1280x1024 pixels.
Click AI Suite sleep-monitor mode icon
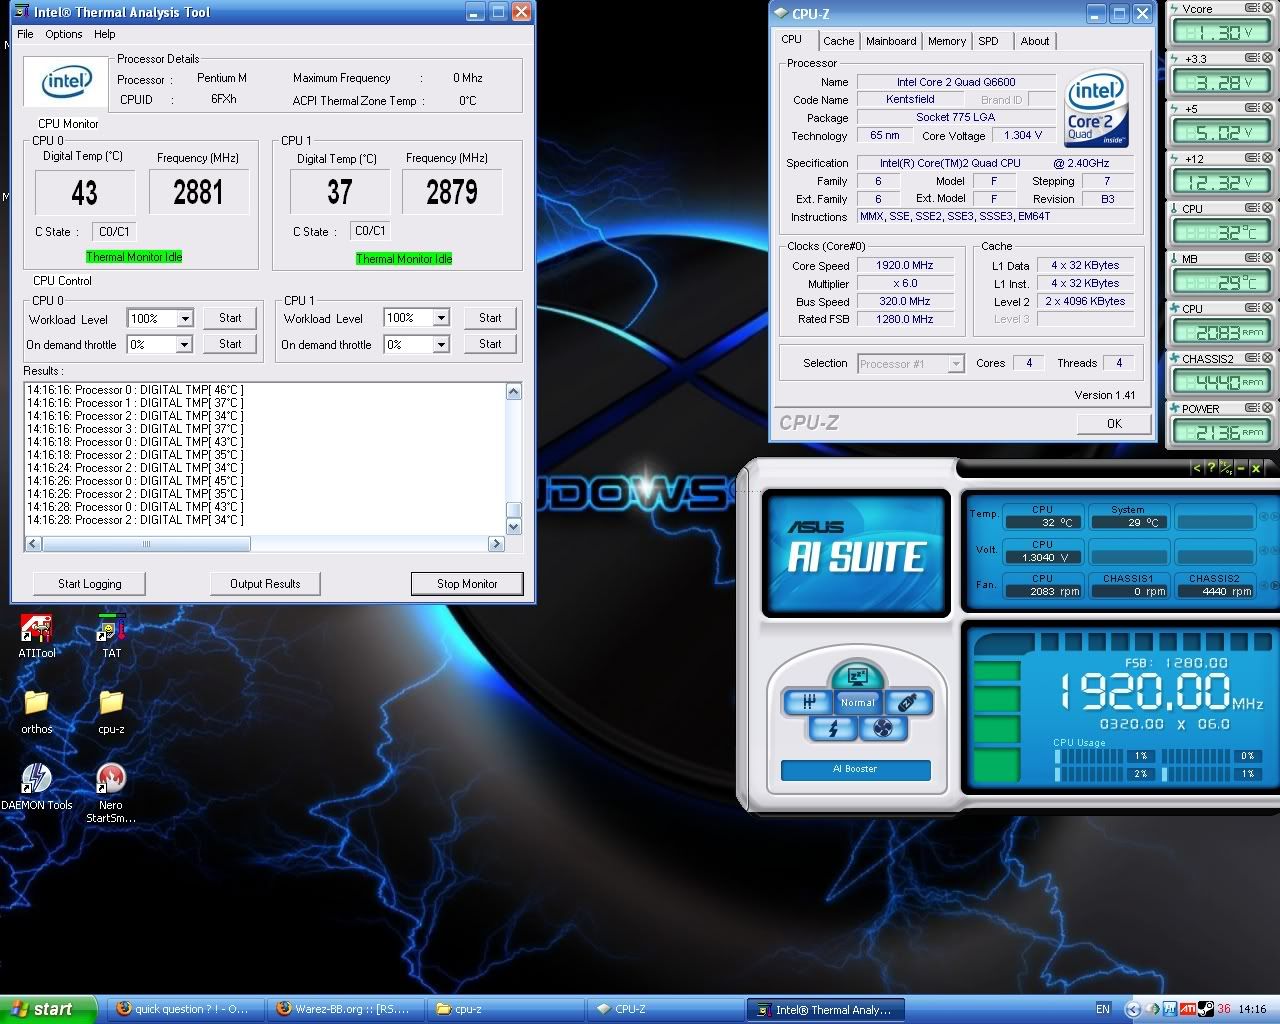pyautogui.click(x=858, y=677)
